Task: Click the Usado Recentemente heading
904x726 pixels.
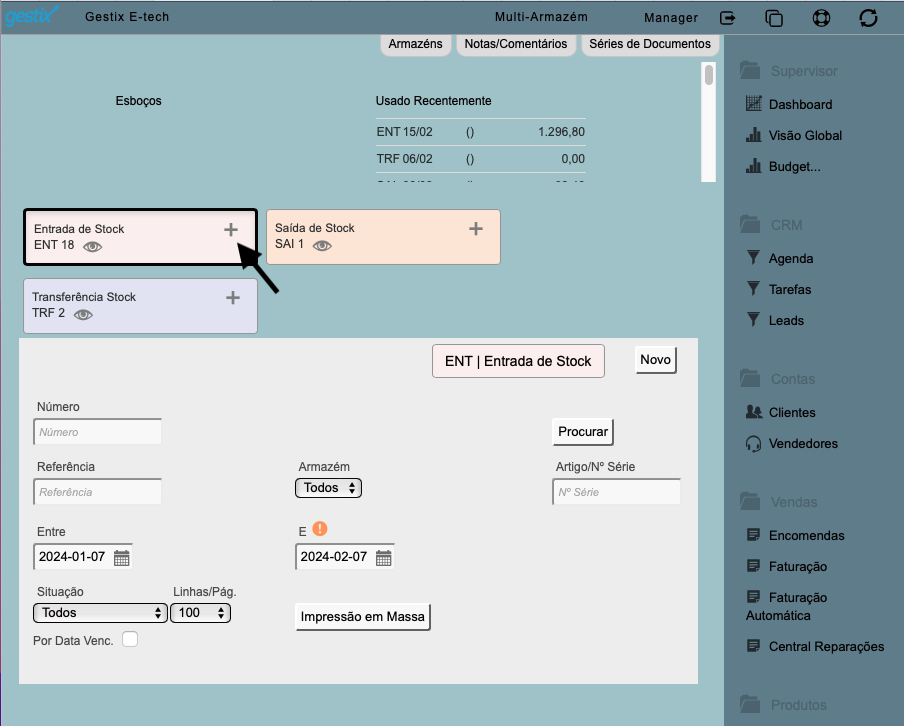Action: pyautogui.click(x=434, y=101)
